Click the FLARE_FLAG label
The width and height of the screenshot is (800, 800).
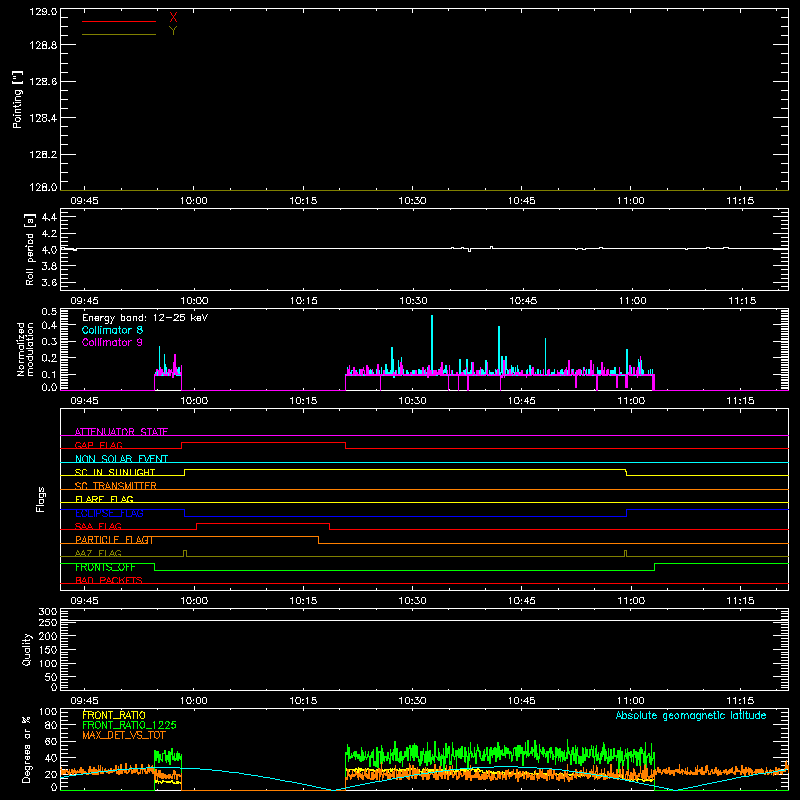[104, 499]
